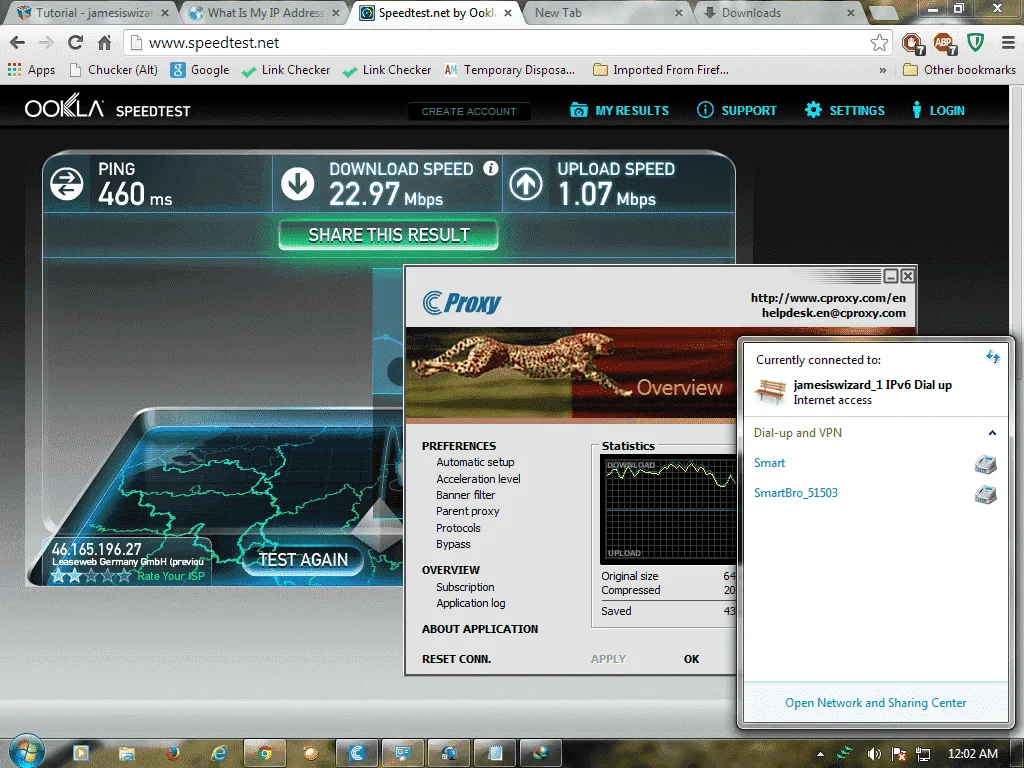Bookmark page with star icon

(x=879, y=43)
